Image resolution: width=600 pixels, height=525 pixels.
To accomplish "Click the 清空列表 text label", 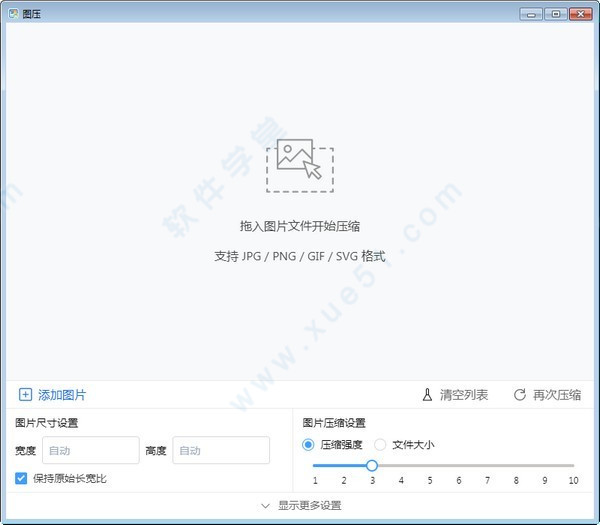I will coord(464,395).
